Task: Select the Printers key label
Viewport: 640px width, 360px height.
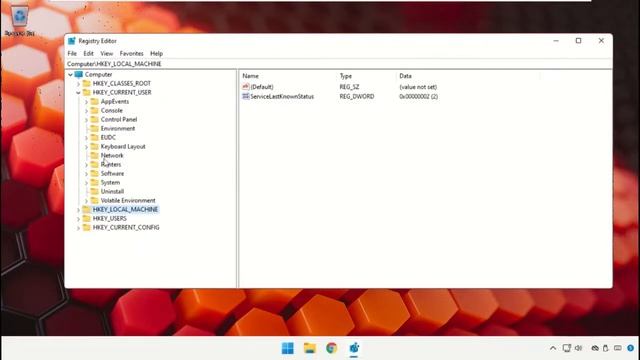Action: [111, 164]
